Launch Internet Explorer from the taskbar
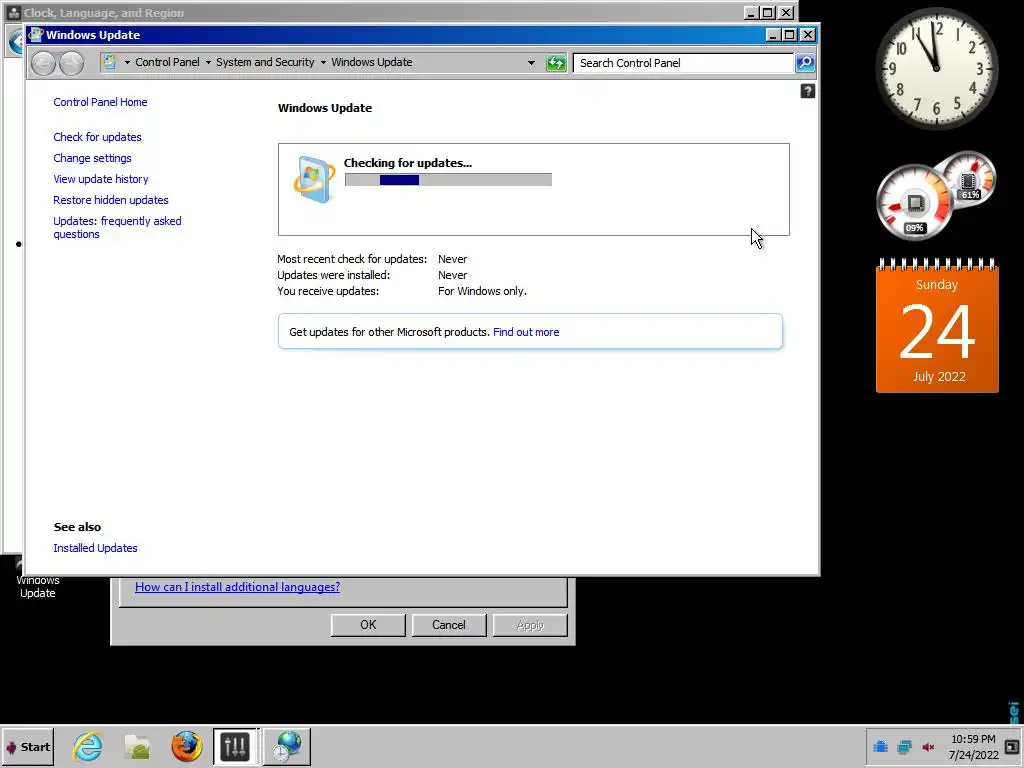This screenshot has height=768, width=1024. (x=88, y=746)
